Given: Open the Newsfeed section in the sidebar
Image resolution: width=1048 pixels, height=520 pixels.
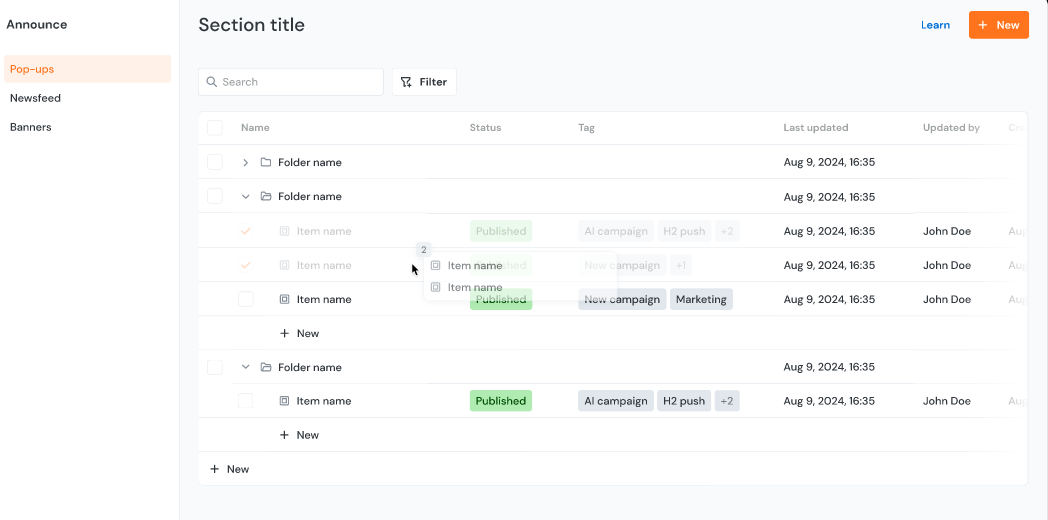Looking at the screenshot, I should pyautogui.click(x=35, y=98).
